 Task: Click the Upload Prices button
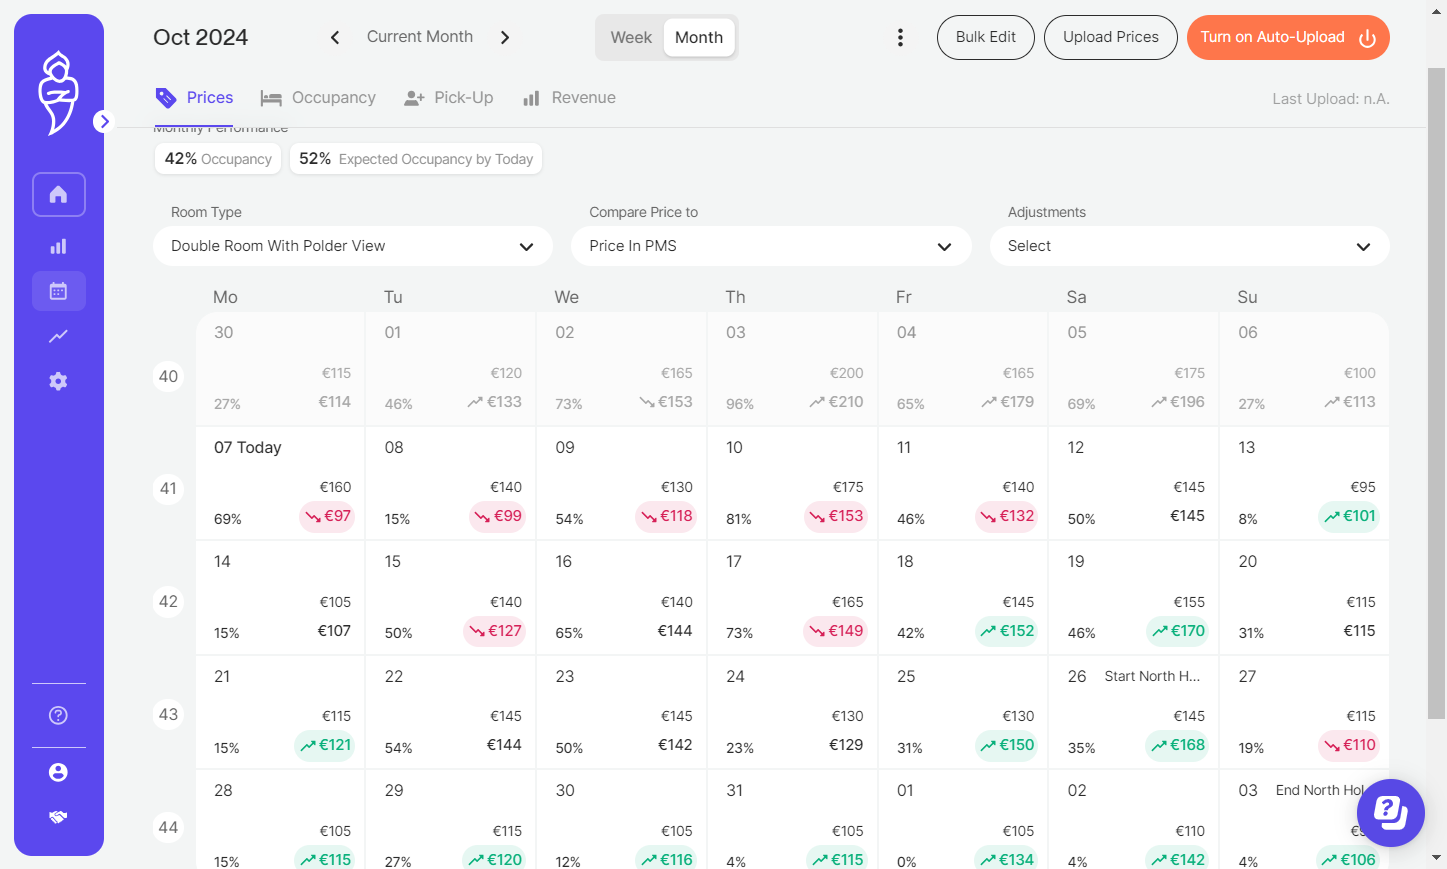(1110, 37)
